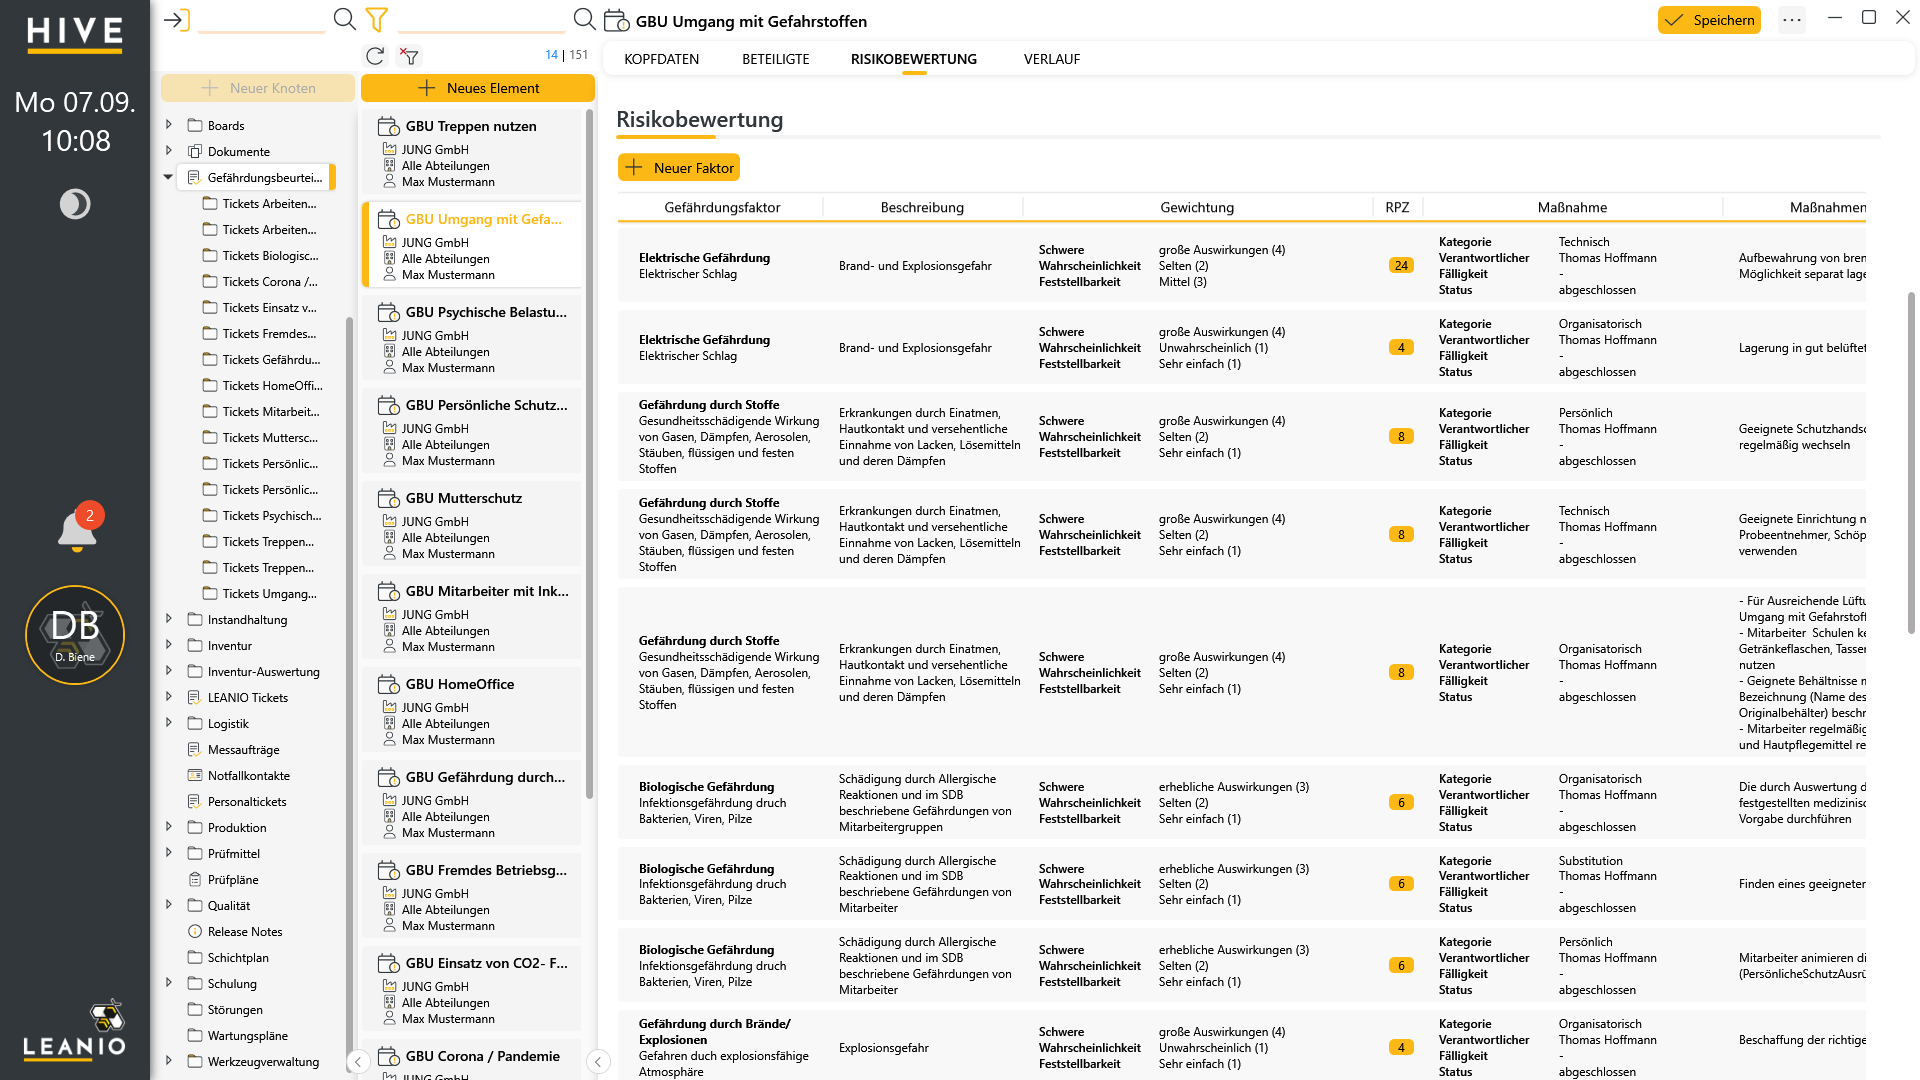Viewport: 1920px width, 1080px height.
Task: Switch to the KOPFDATEN tab
Action: pos(662,59)
